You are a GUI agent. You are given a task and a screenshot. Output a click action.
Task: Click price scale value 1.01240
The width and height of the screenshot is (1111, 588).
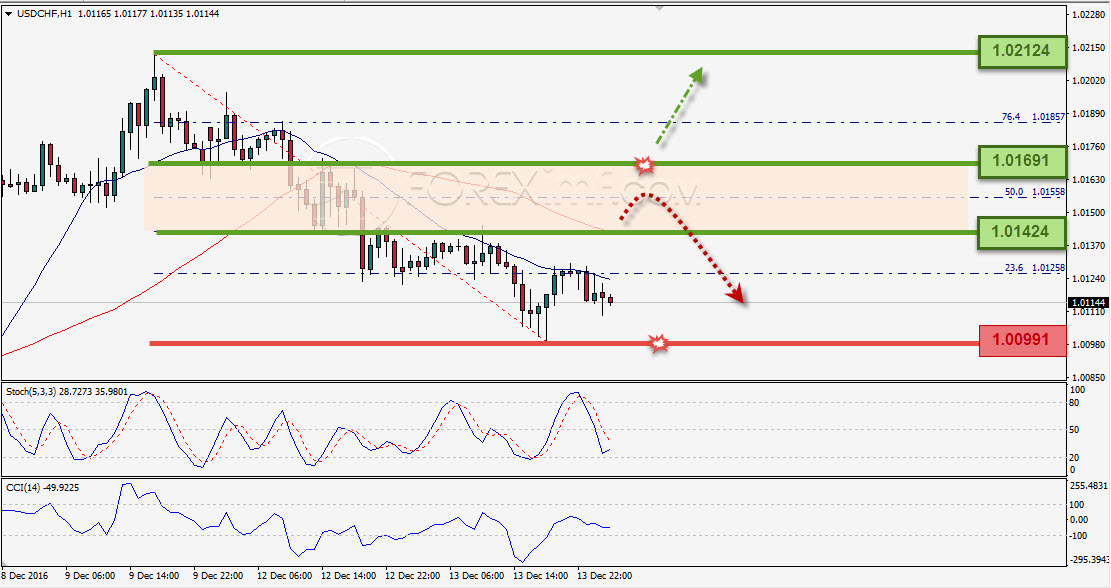tap(1089, 278)
